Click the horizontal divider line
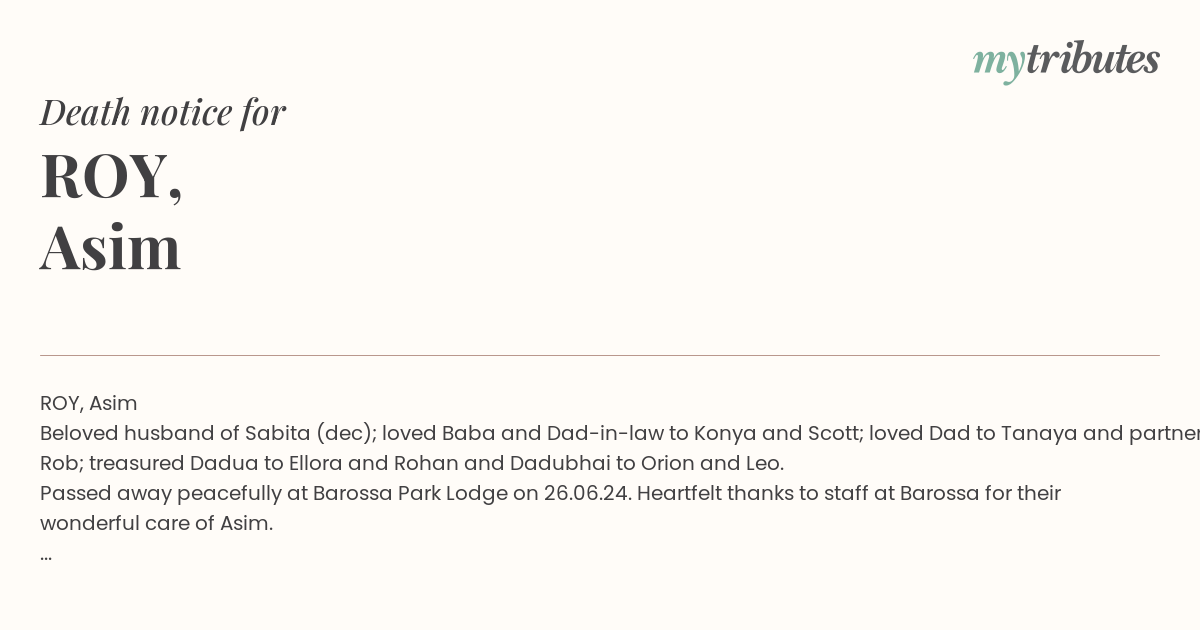Screen dimensions: 1200x630 pyautogui.click(x=600, y=355)
